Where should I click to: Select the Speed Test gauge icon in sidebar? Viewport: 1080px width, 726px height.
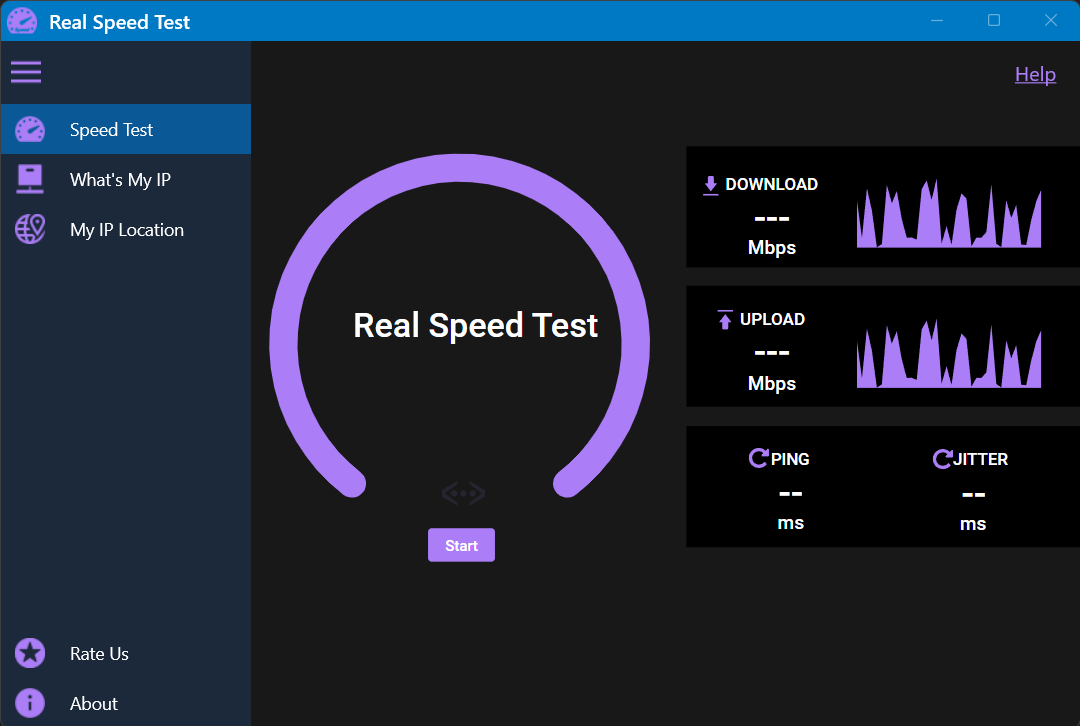tap(30, 129)
